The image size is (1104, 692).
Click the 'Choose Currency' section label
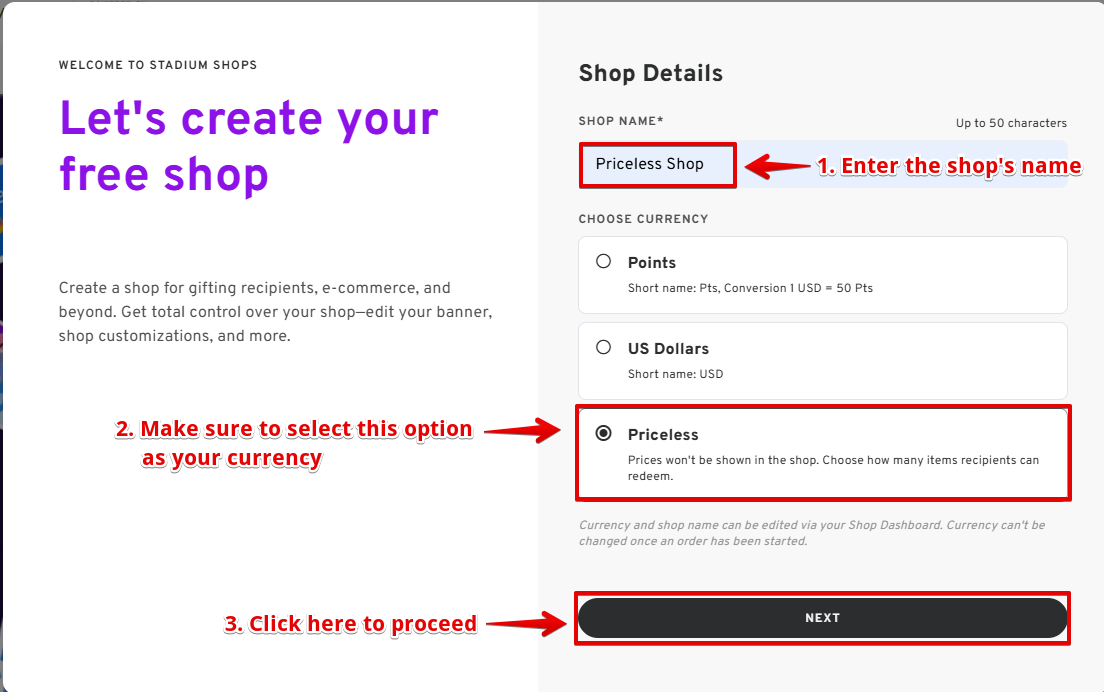pos(643,219)
